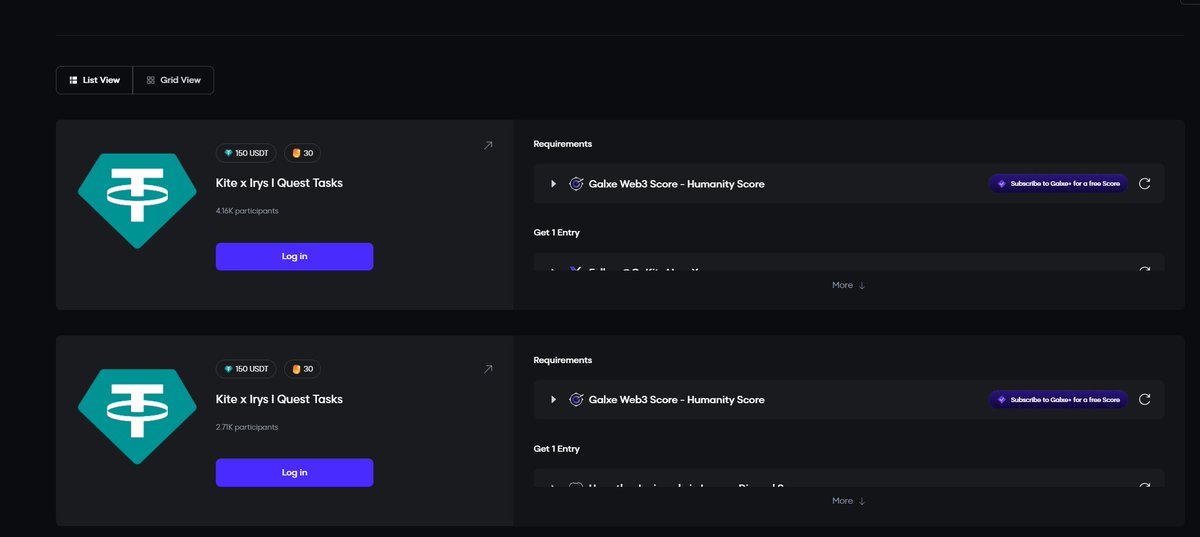Click the 150 USDT reward badge on first card
The width and height of the screenshot is (1200, 537).
coord(246,153)
